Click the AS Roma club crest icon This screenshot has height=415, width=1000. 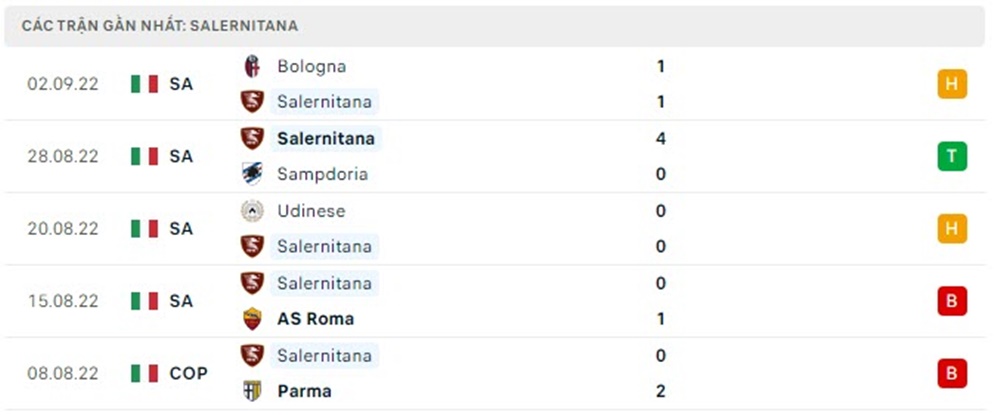(252, 319)
